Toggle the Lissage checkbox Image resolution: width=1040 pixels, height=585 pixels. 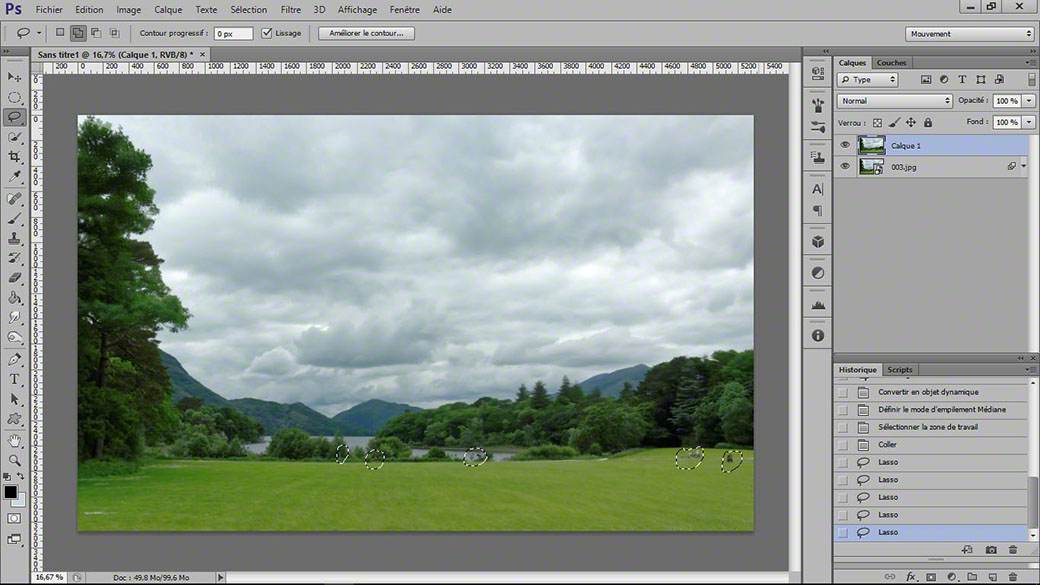267,33
